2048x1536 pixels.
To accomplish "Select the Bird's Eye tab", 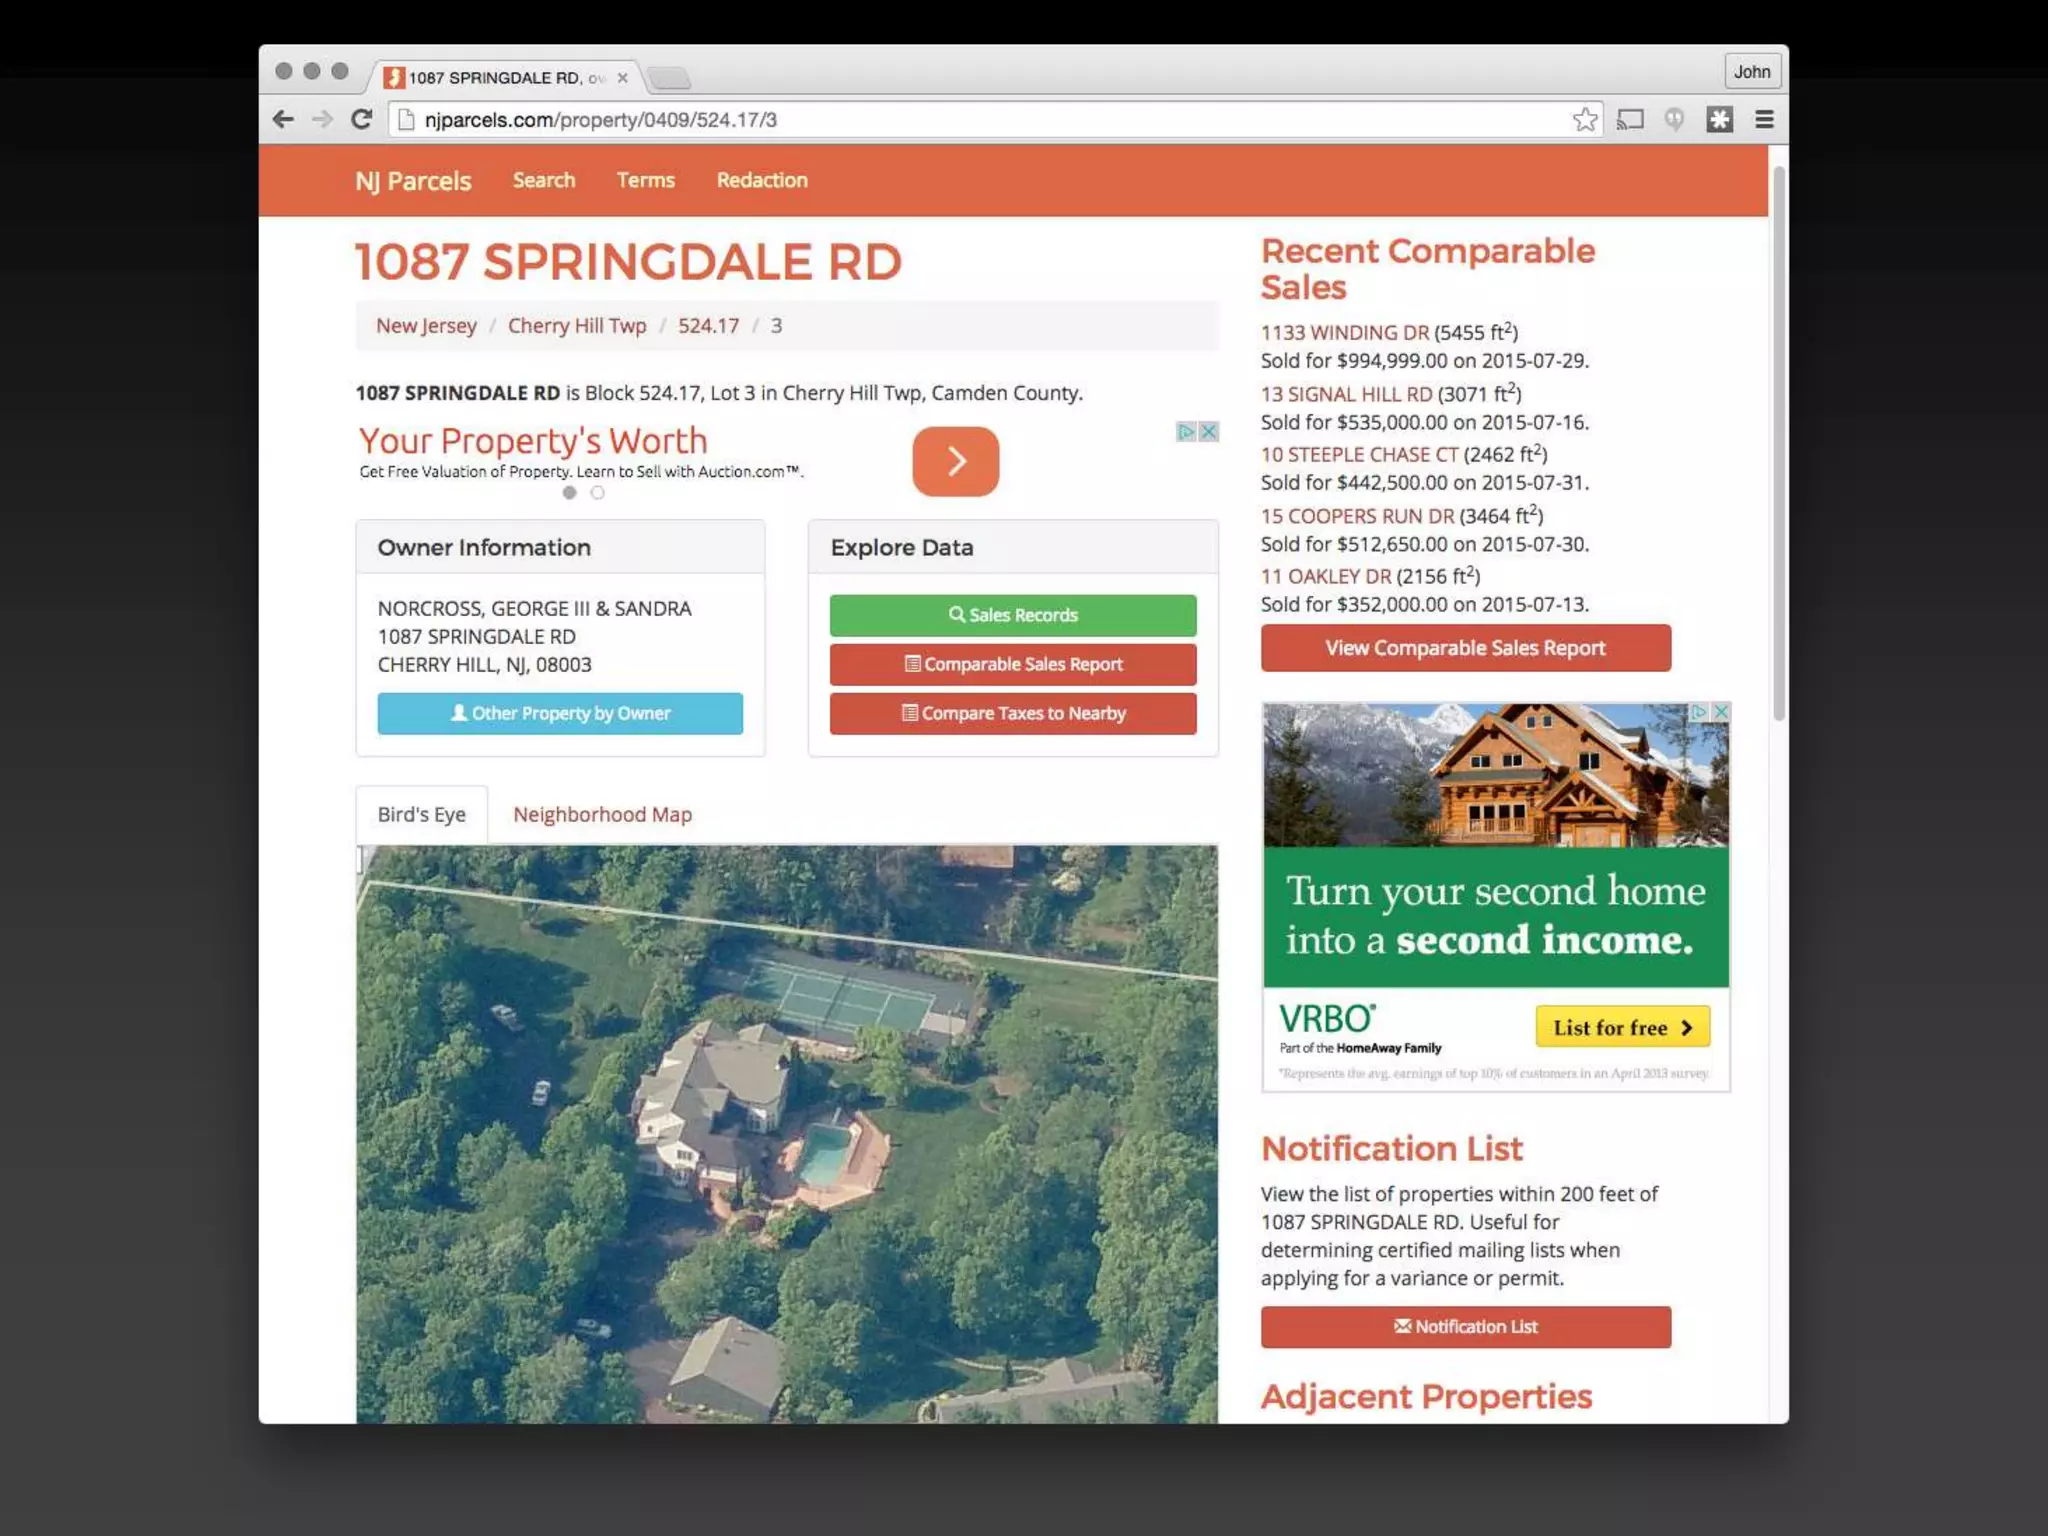I will [421, 815].
